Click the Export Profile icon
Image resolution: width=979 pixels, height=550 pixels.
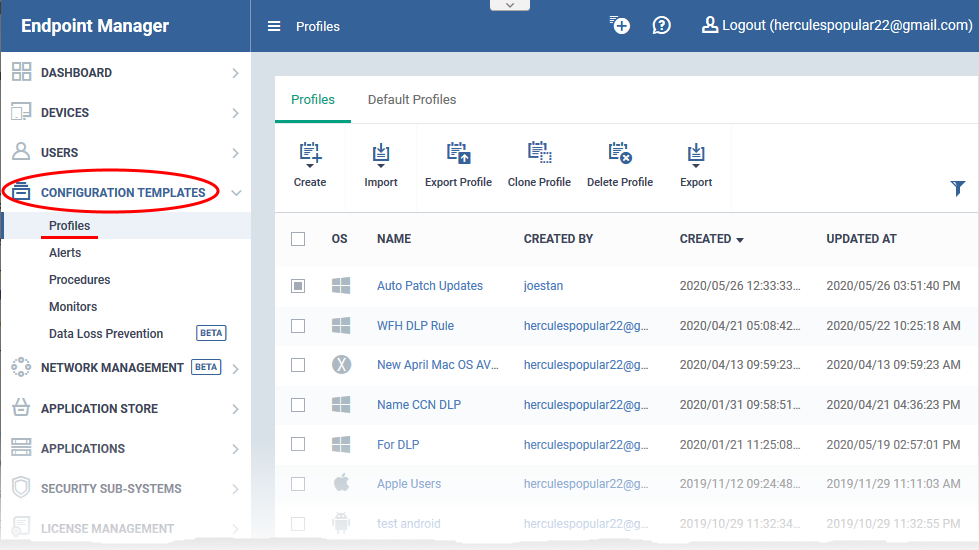pyautogui.click(x=458, y=154)
